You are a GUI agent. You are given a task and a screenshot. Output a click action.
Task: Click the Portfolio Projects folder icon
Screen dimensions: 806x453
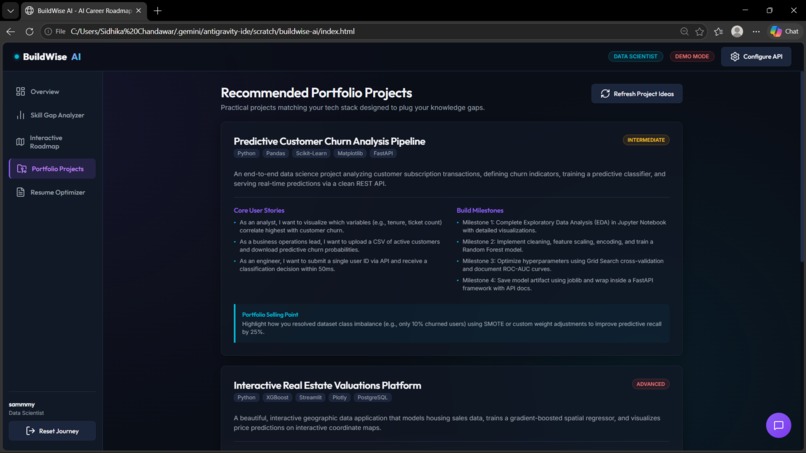pyautogui.click(x=22, y=169)
